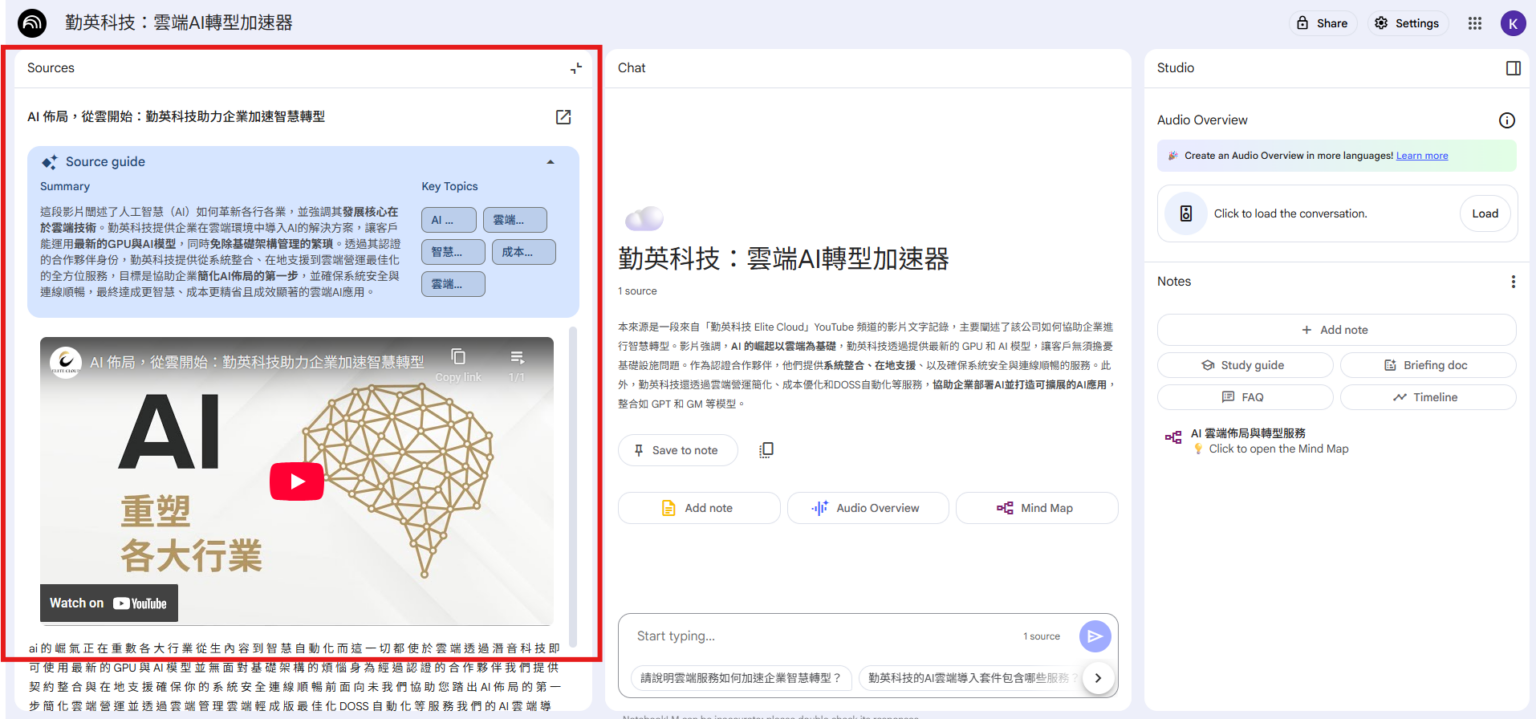Select the '智慧...' key topic chip
Image resolution: width=1536 pixels, height=719 pixels.
[453, 252]
